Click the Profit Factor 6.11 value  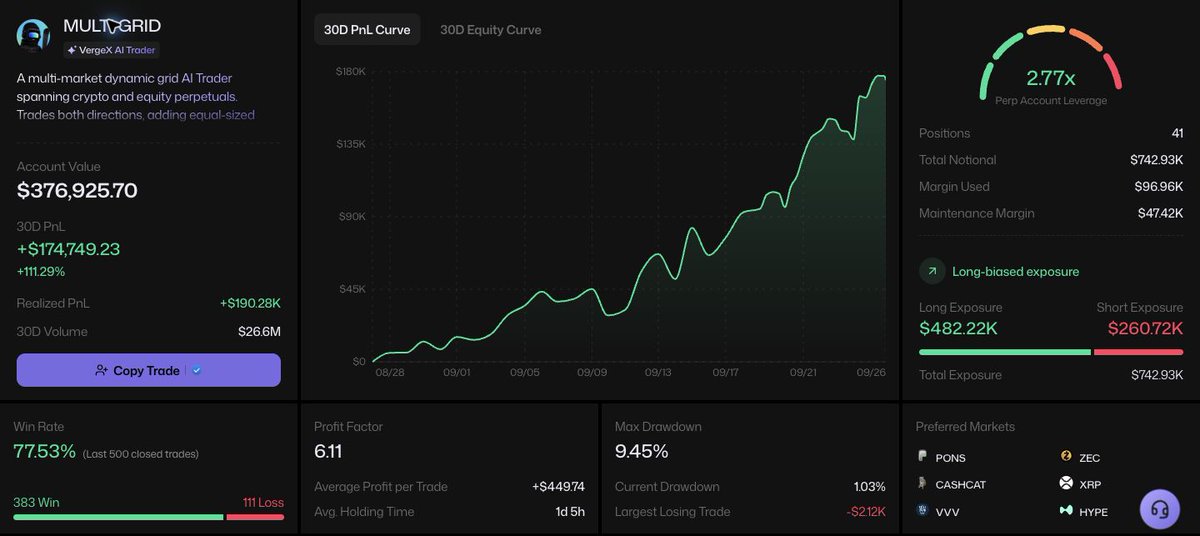coord(328,451)
